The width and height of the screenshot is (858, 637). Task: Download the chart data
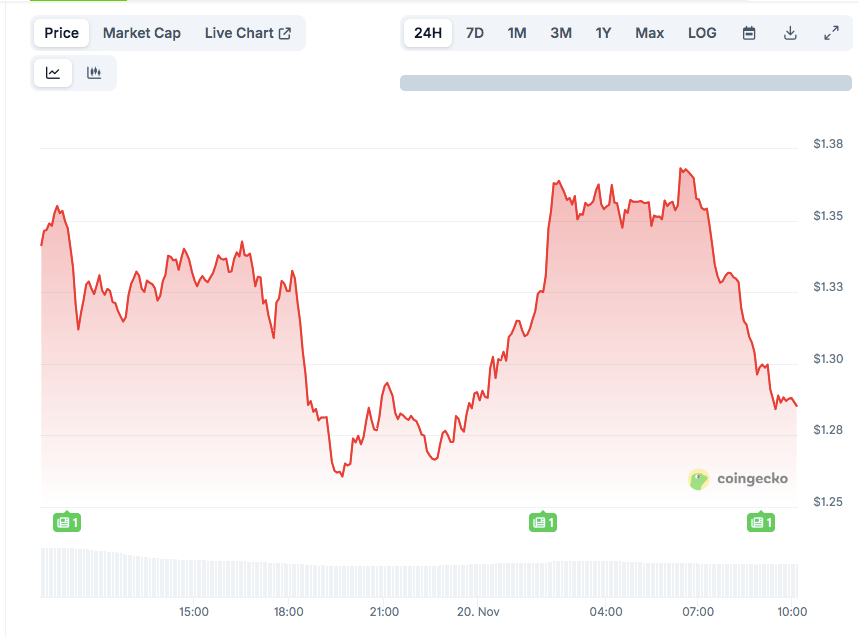coord(790,33)
